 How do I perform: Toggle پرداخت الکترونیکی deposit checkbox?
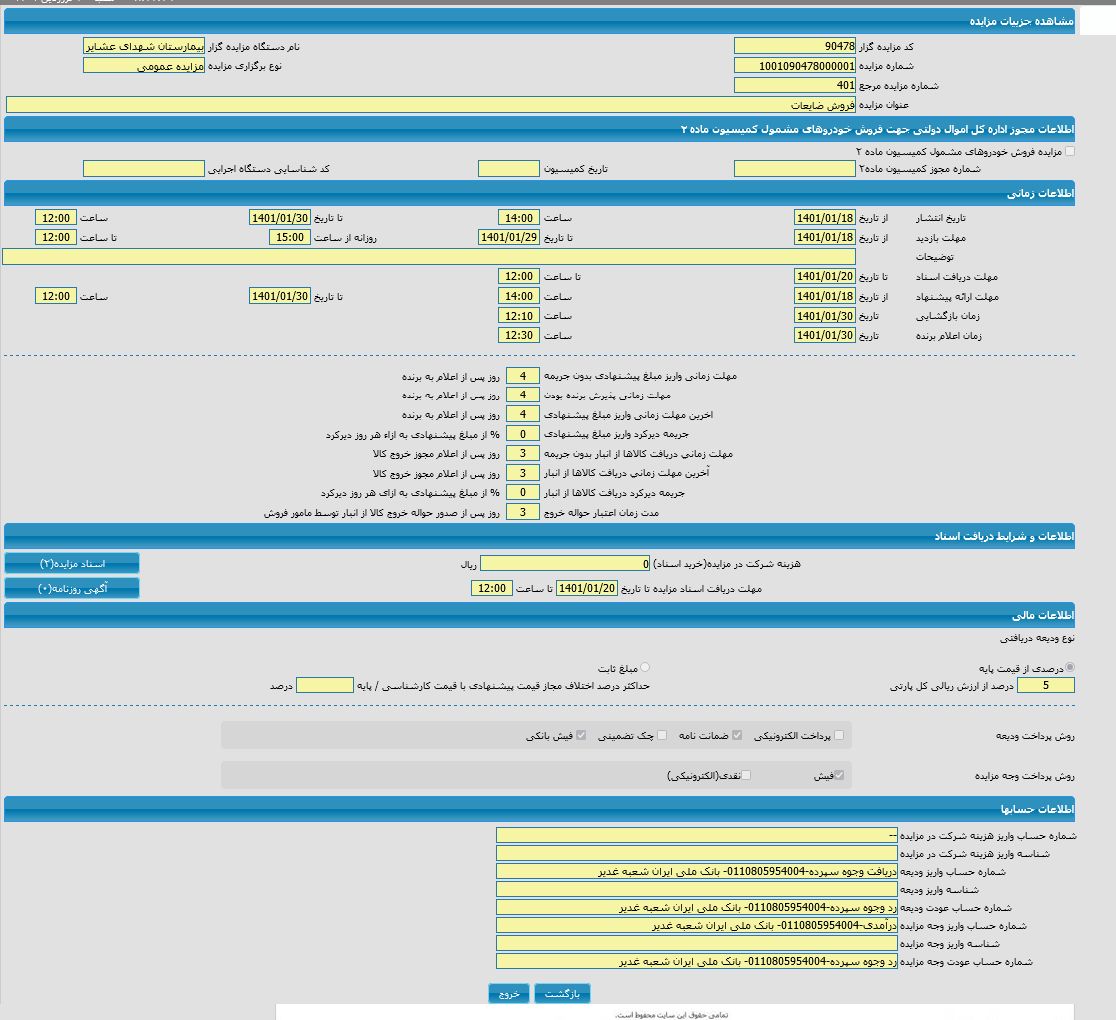point(838,735)
